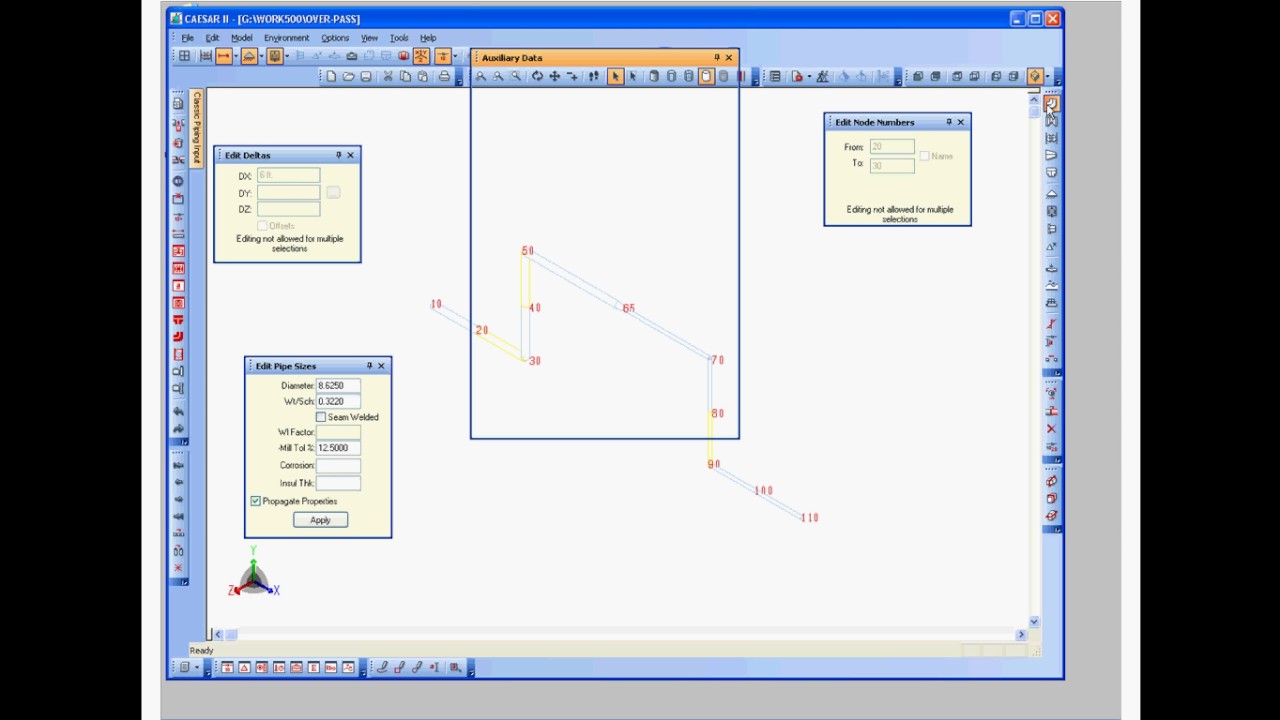Toggle the Offsets checkbox in Edit Deltas
Viewport: 1280px width, 720px height.
pyautogui.click(x=262, y=226)
